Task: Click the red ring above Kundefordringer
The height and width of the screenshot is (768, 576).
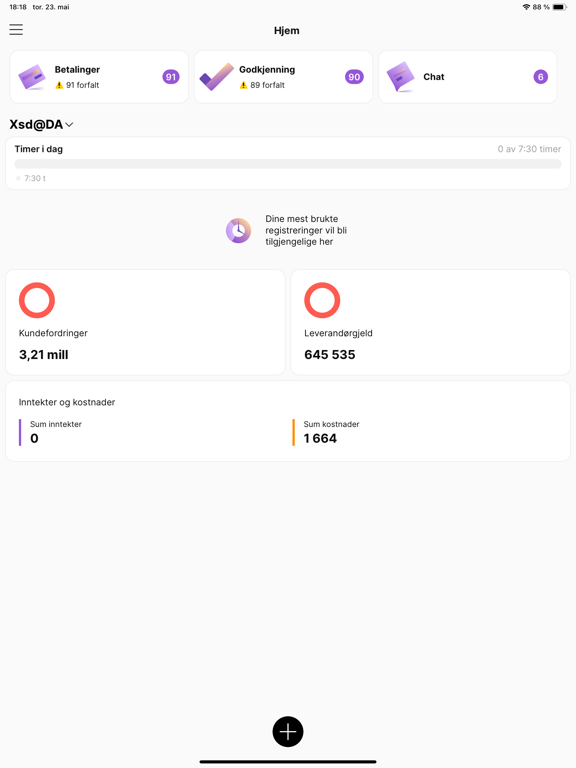Action: 37,300
